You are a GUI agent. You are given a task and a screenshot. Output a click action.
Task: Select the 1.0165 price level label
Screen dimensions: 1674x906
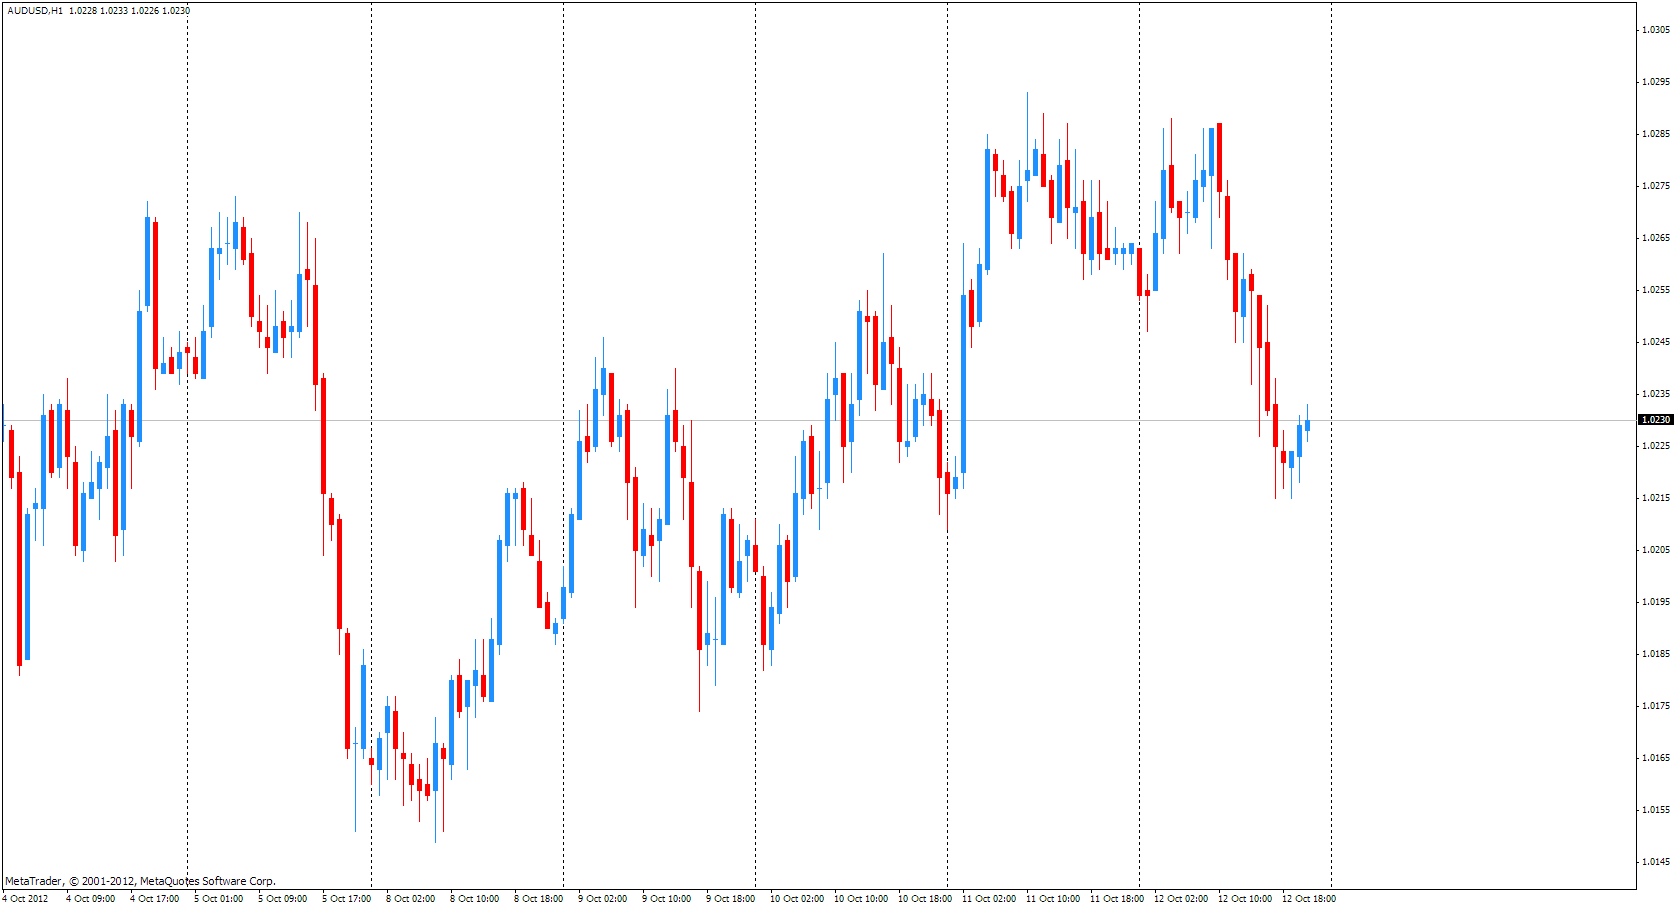coord(1656,758)
